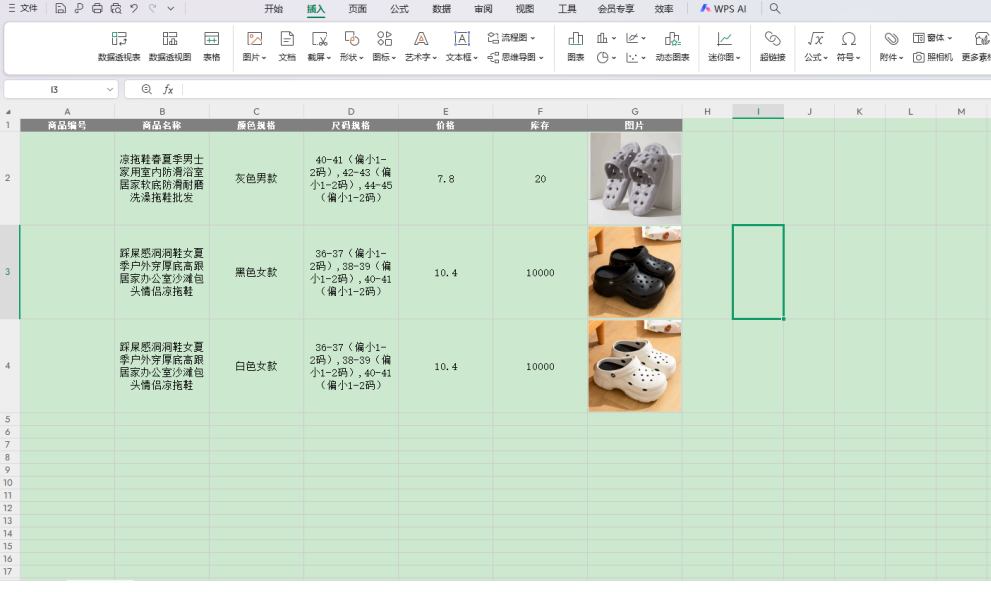The width and height of the screenshot is (991, 592).
Task: Switch to the 视图 tab
Action: pos(525,9)
